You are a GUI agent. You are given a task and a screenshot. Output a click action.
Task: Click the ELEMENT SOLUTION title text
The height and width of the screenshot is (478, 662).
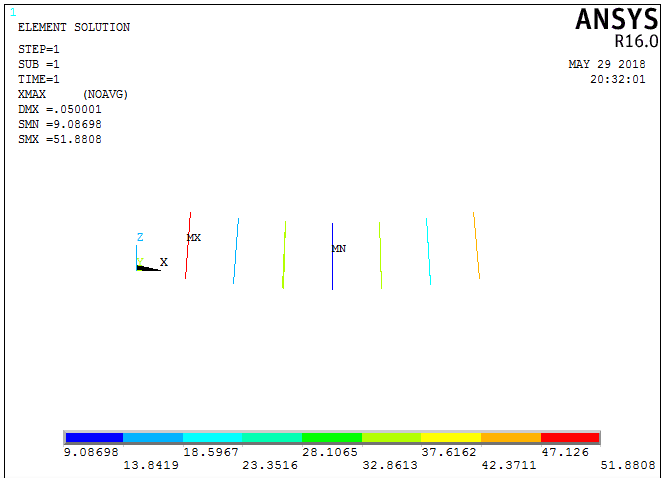click(74, 27)
